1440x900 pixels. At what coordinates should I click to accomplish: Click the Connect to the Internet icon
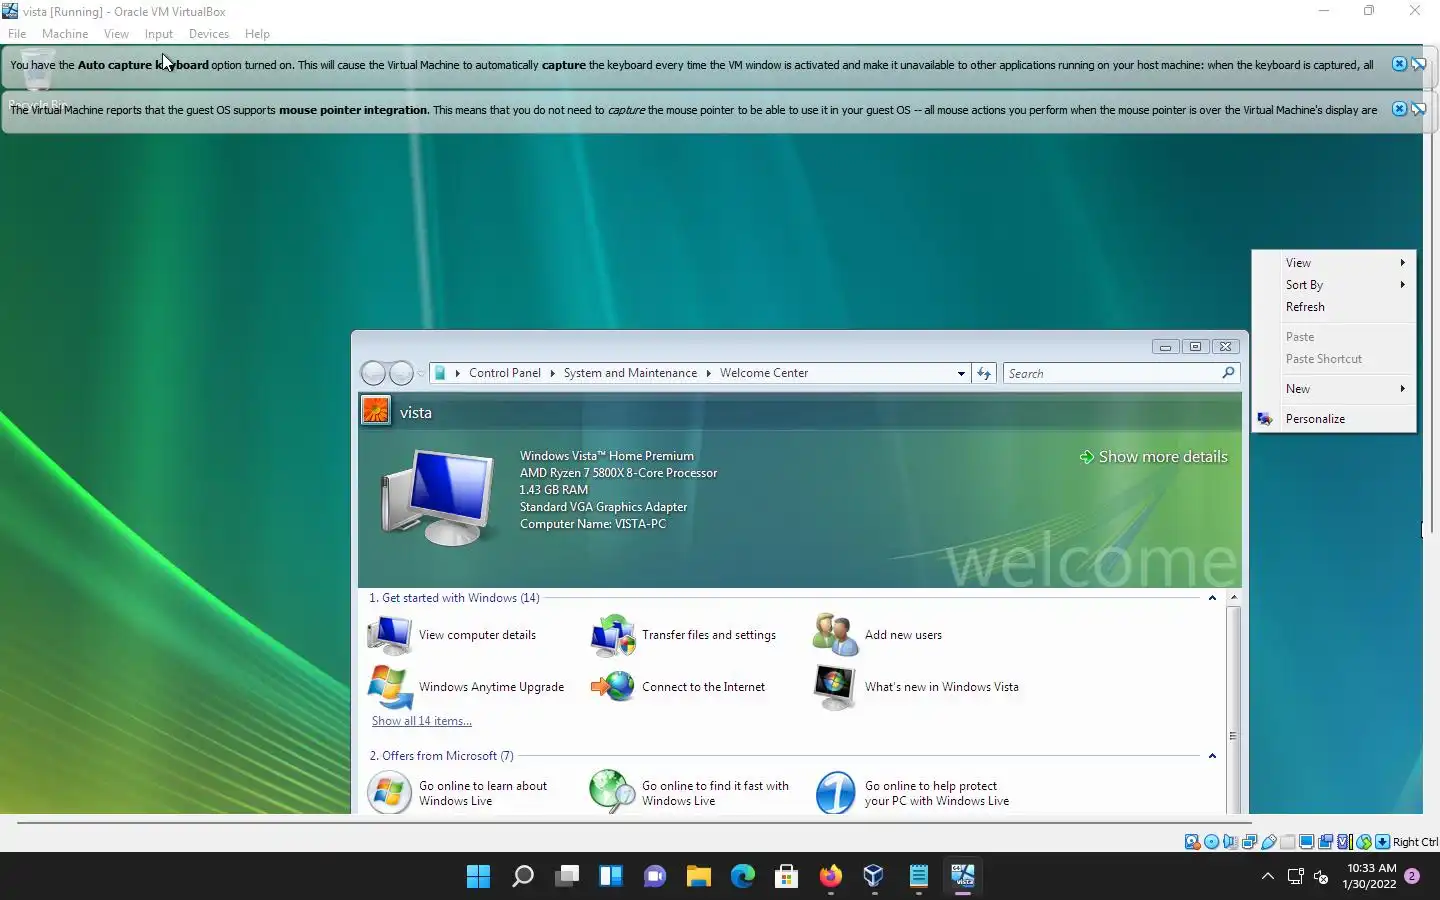(613, 687)
